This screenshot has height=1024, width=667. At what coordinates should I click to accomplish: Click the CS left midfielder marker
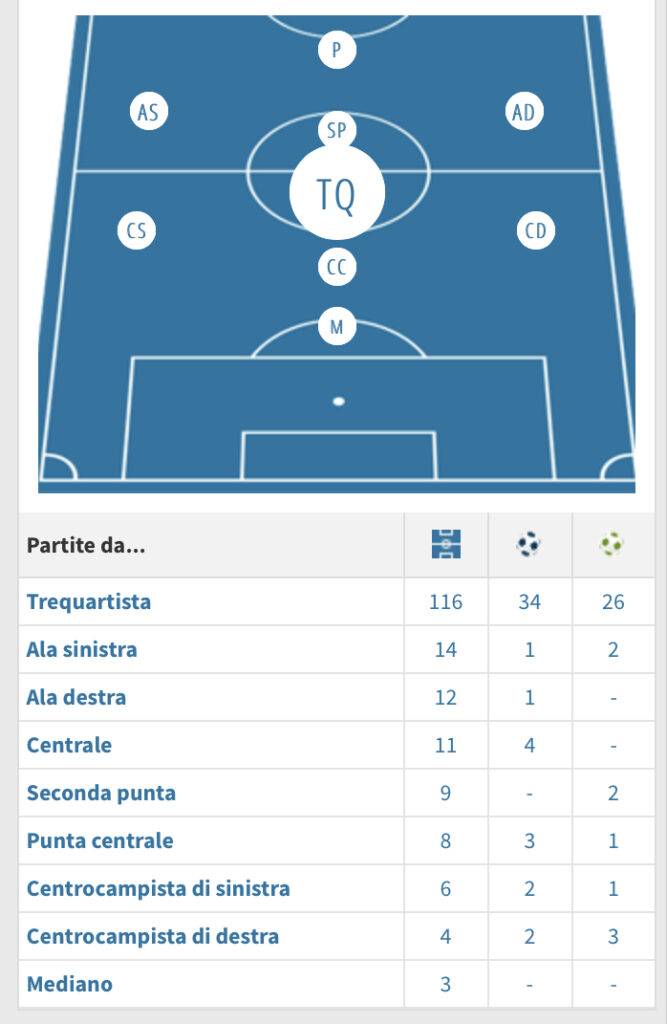(x=136, y=231)
